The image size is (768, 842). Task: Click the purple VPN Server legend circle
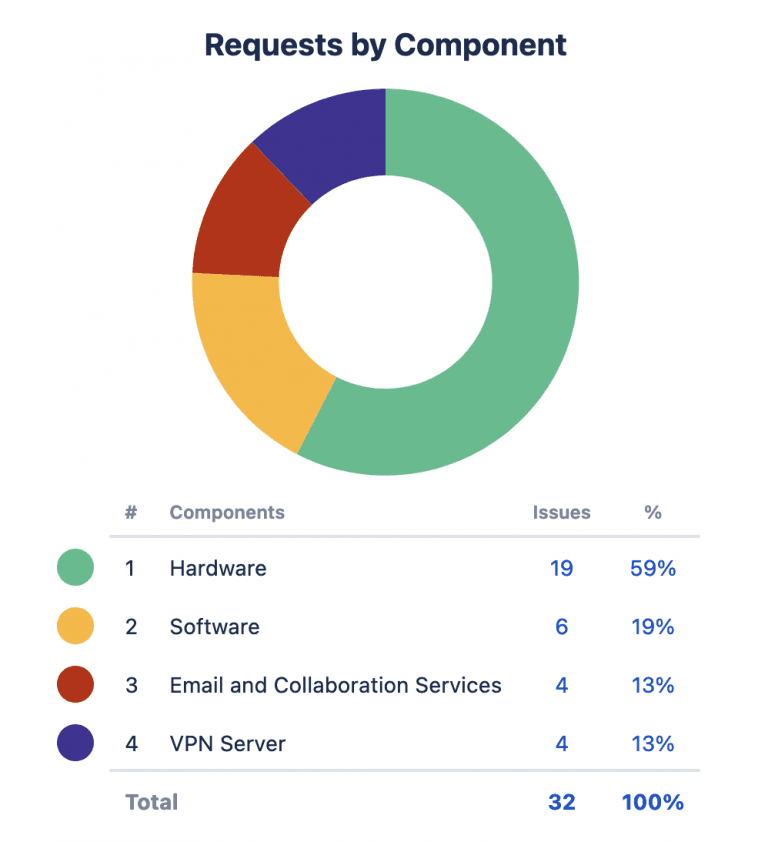76,743
